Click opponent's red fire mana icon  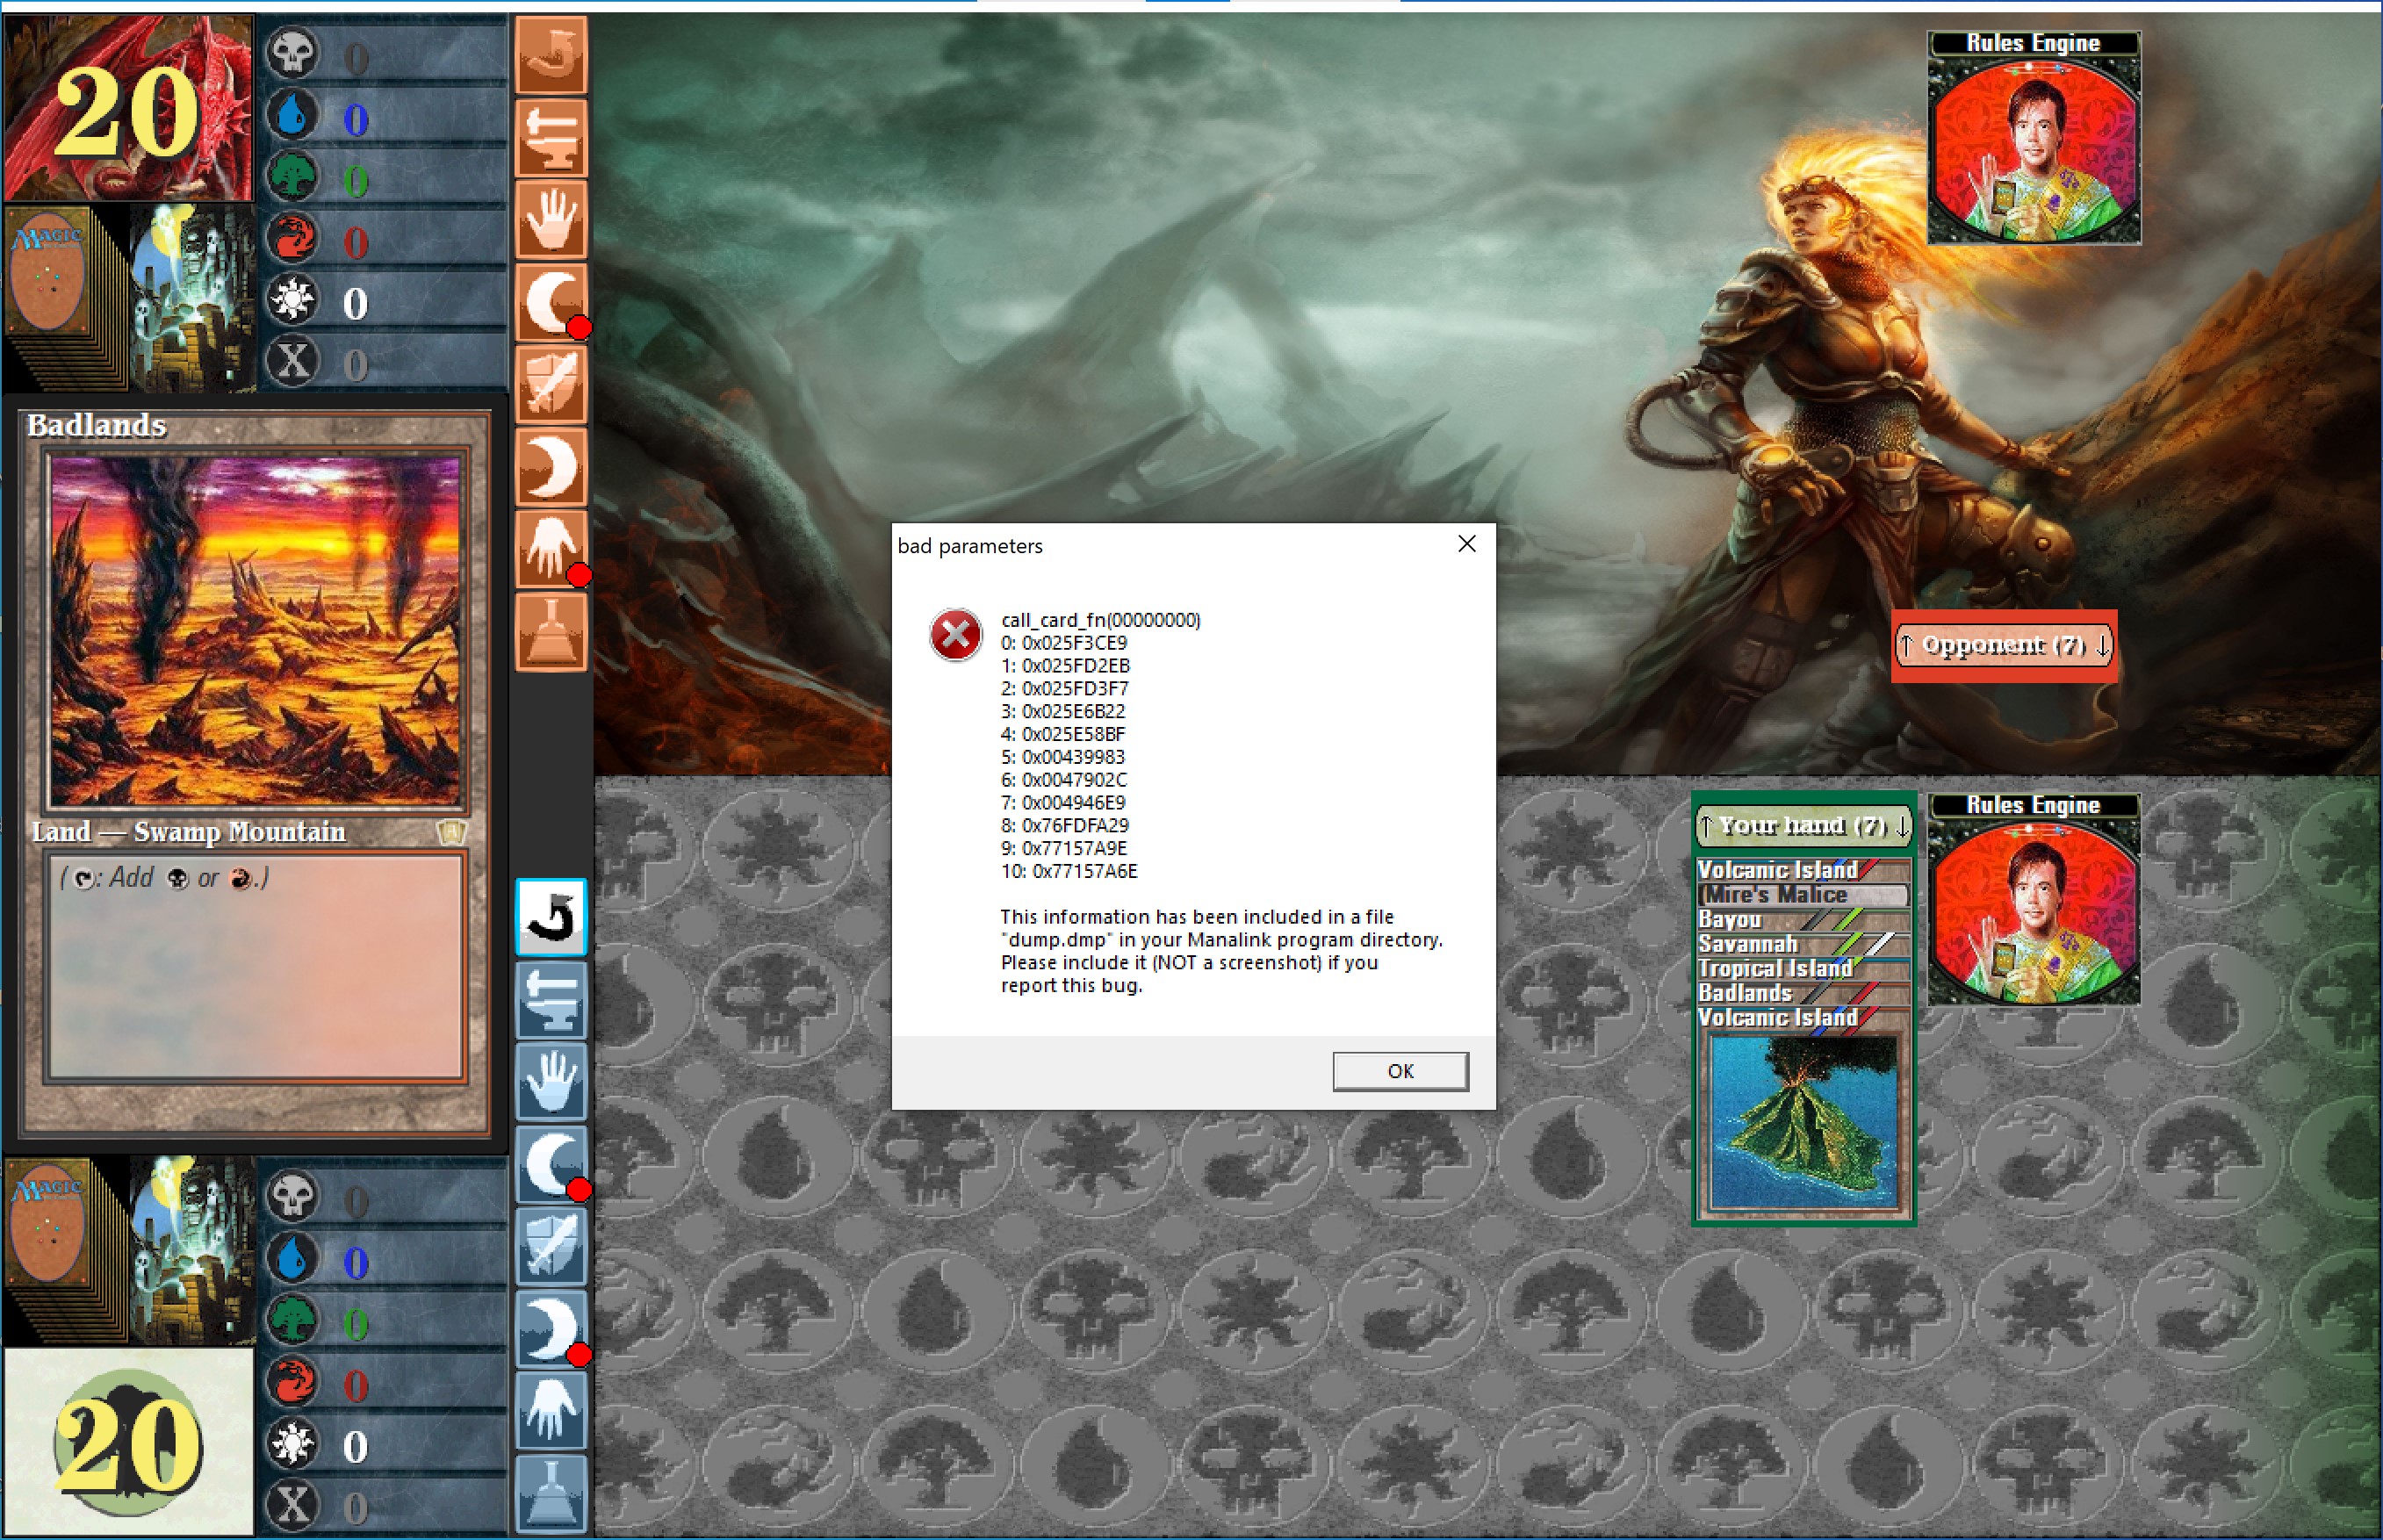pyautogui.click(x=293, y=238)
